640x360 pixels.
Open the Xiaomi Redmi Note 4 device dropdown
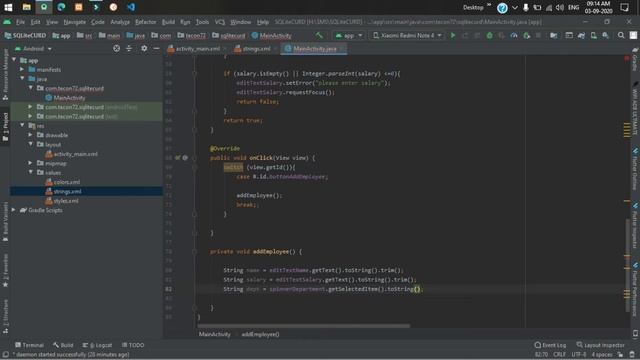coord(407,36)
